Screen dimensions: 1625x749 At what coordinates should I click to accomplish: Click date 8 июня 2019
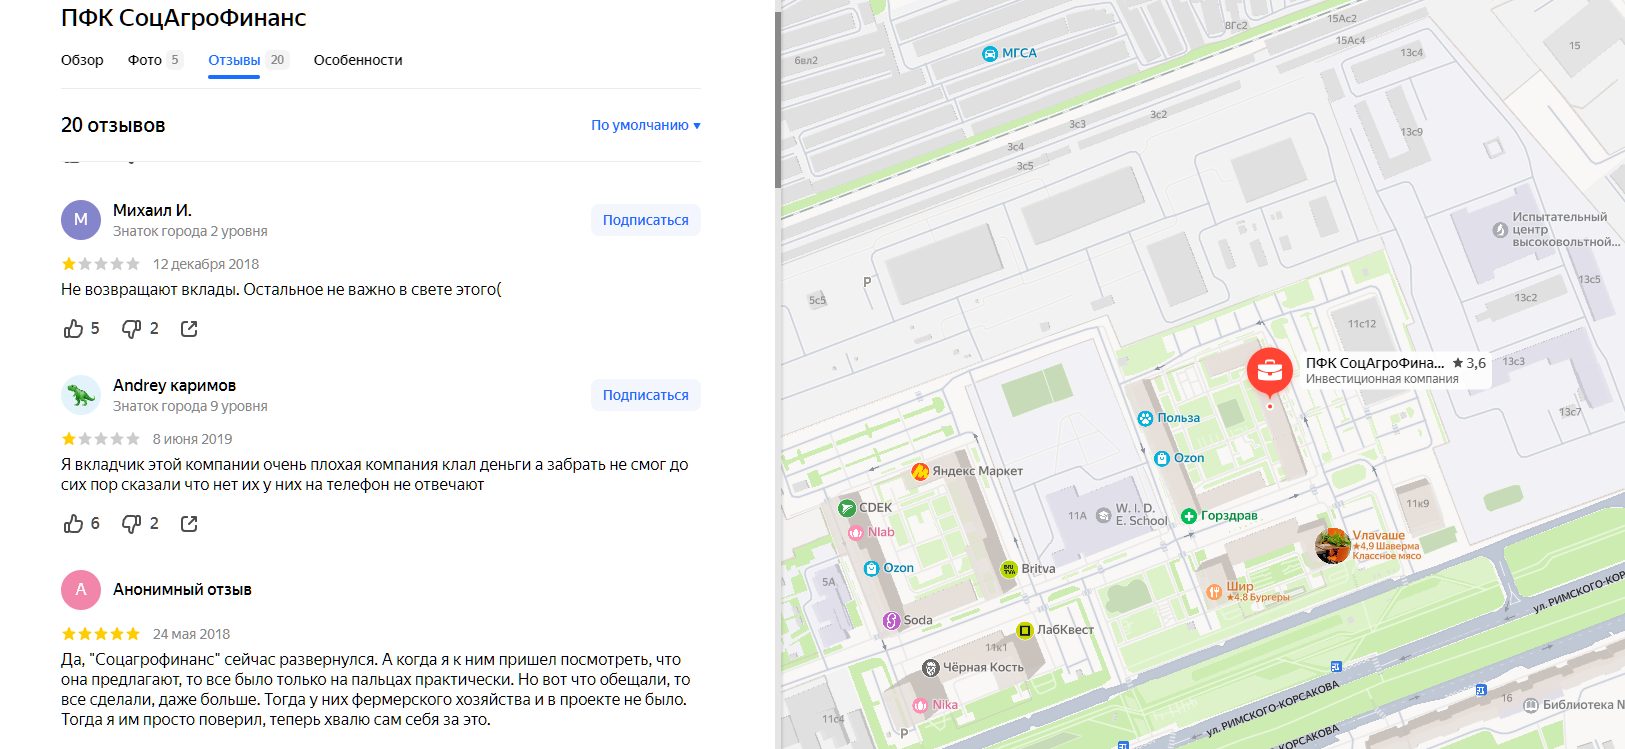(x=192, y=439)
